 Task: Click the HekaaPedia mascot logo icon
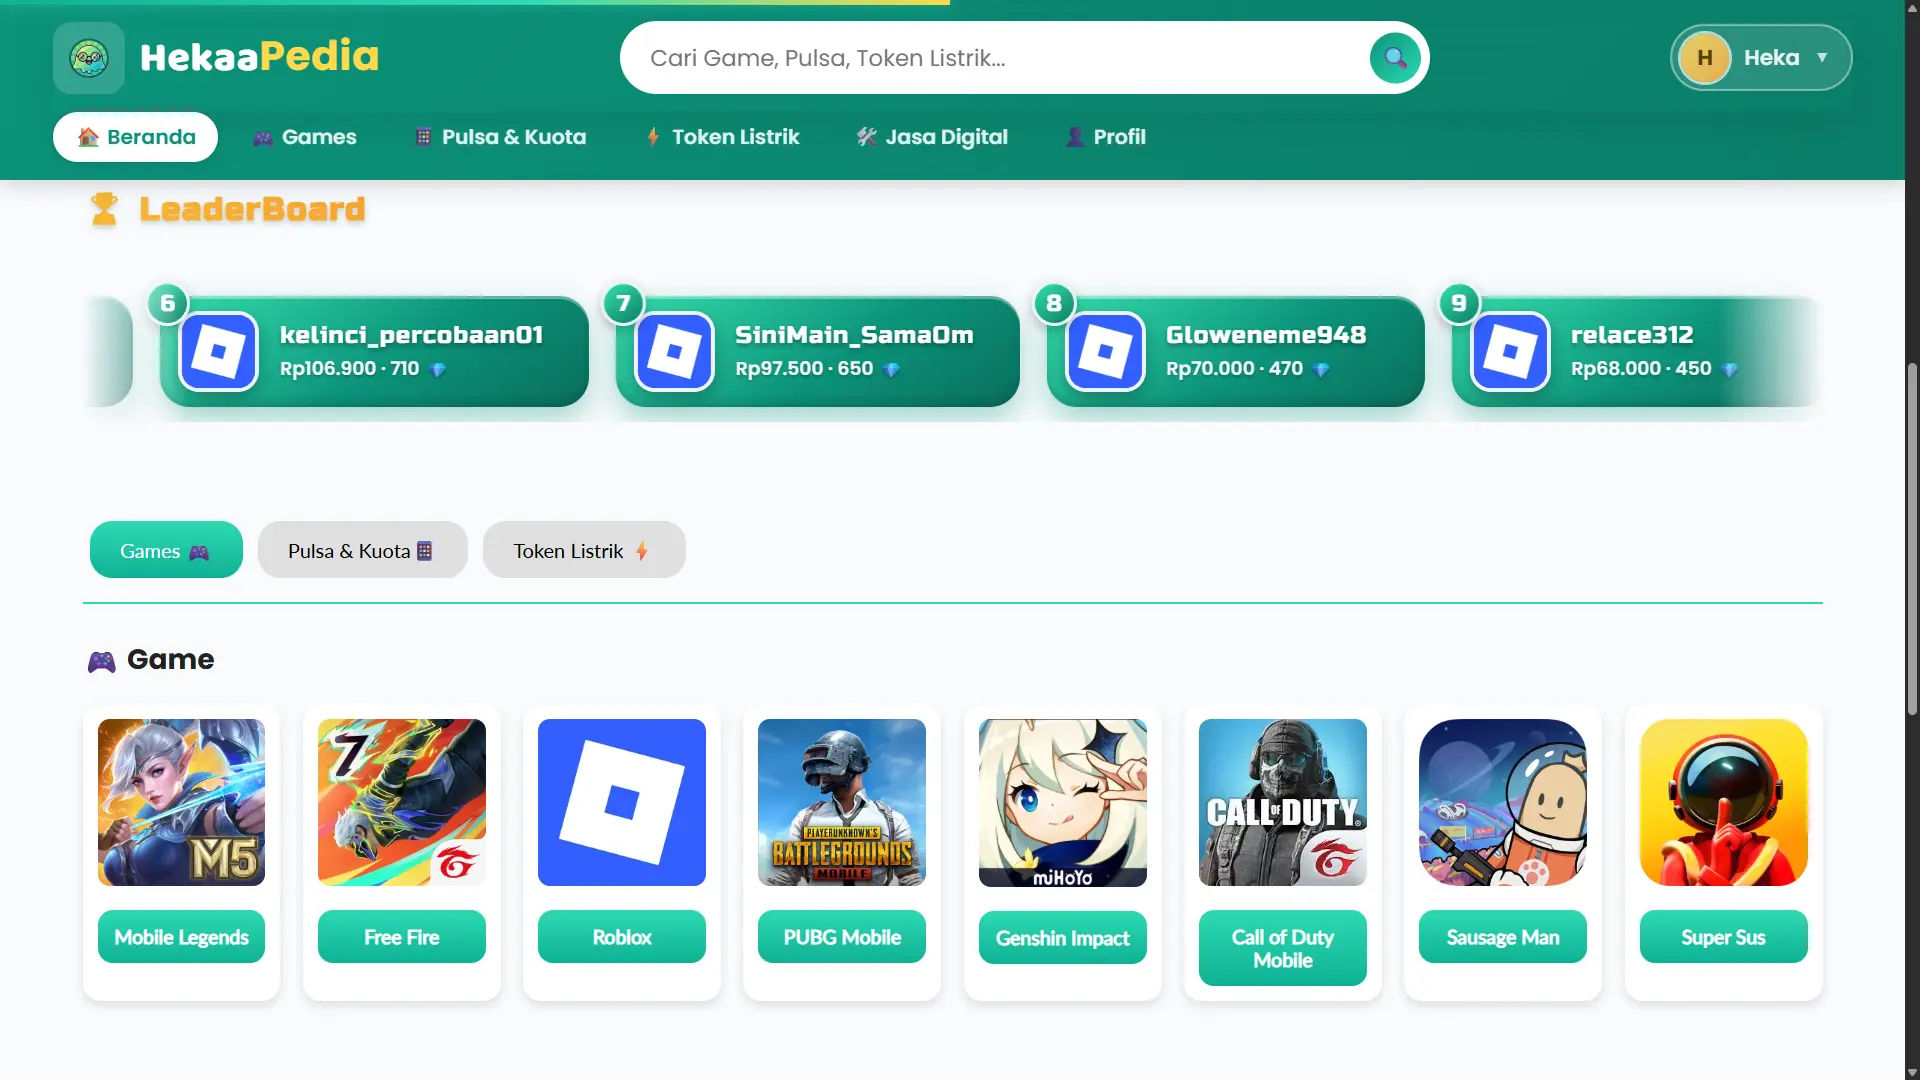[89, 58]
